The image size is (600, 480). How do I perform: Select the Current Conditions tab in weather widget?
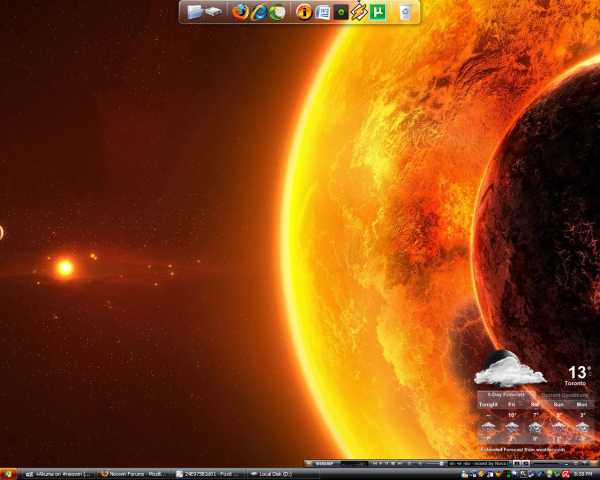pyautogui.click(x=565, y=395)
